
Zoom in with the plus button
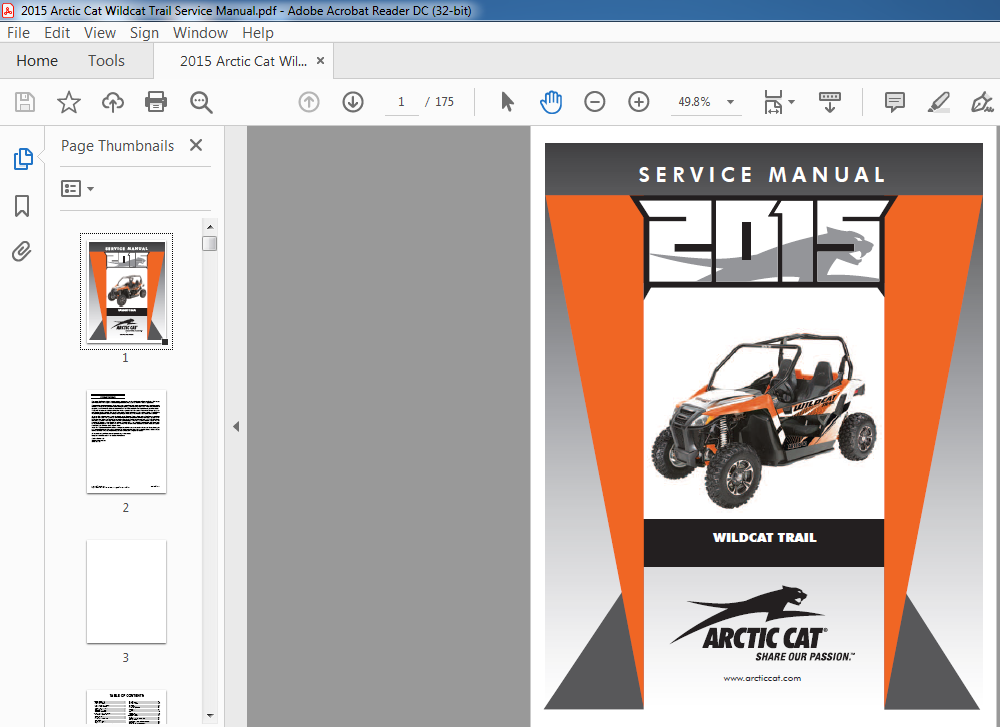[638, 102]
